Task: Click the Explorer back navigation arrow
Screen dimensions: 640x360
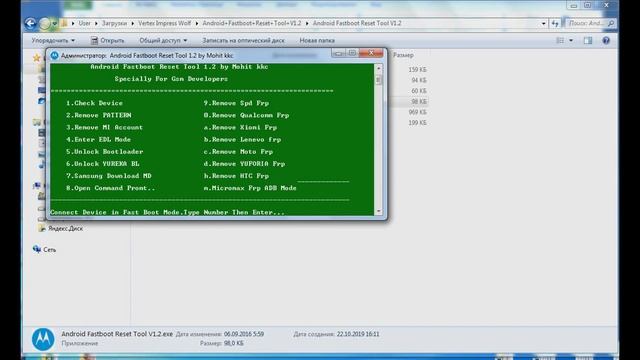Action: click(31, 23)
